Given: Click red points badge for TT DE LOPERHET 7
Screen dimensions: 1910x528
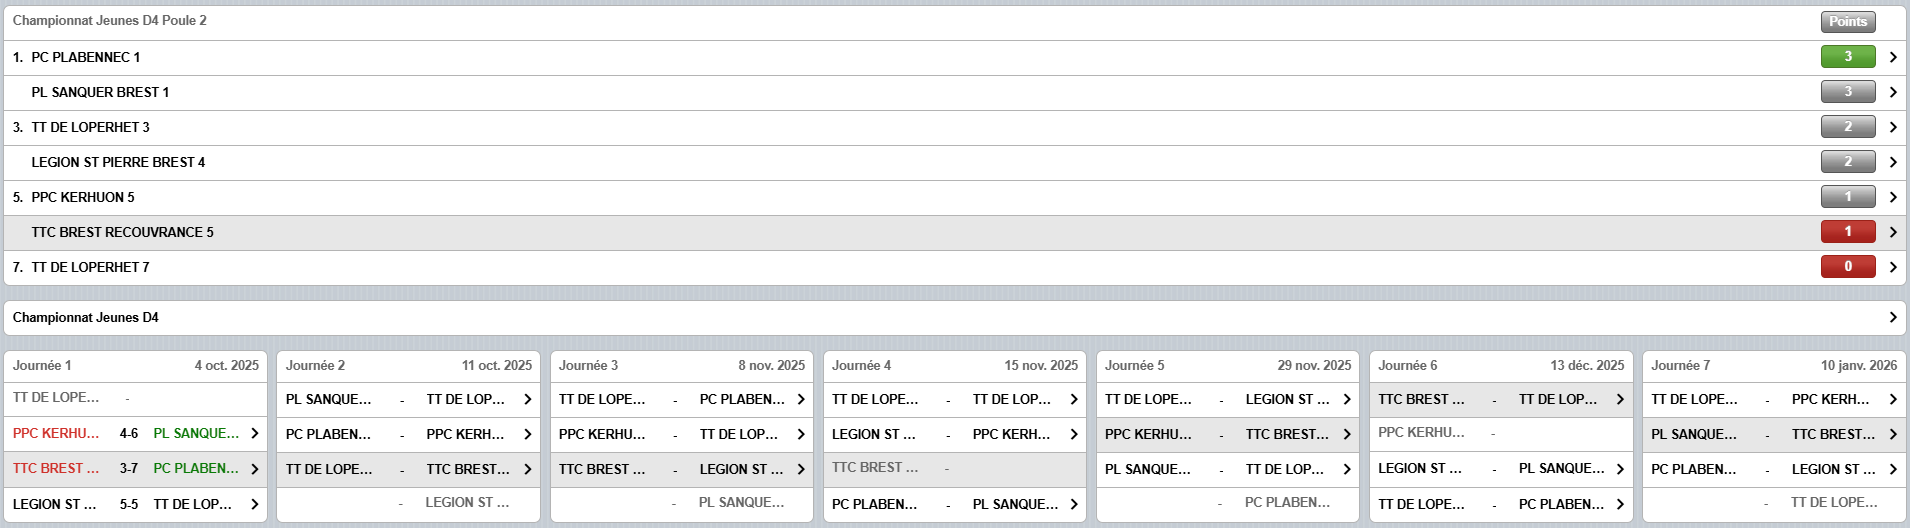Looking at the screenshot, I should click(x=1847, y=267).
